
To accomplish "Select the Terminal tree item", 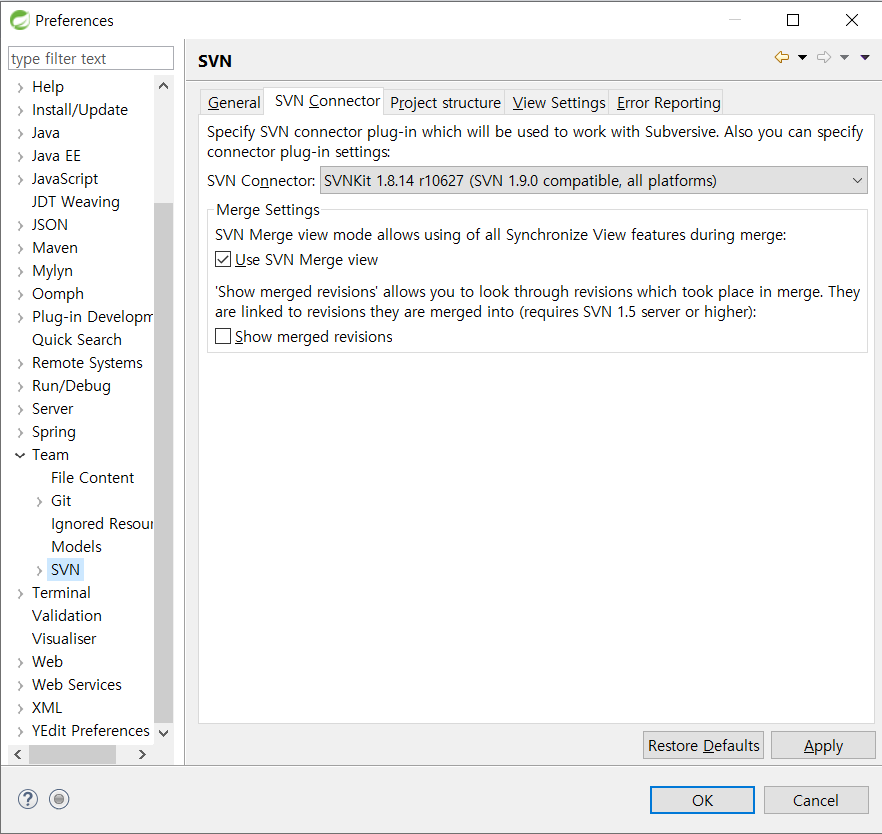I will click(x=61, y=593).
